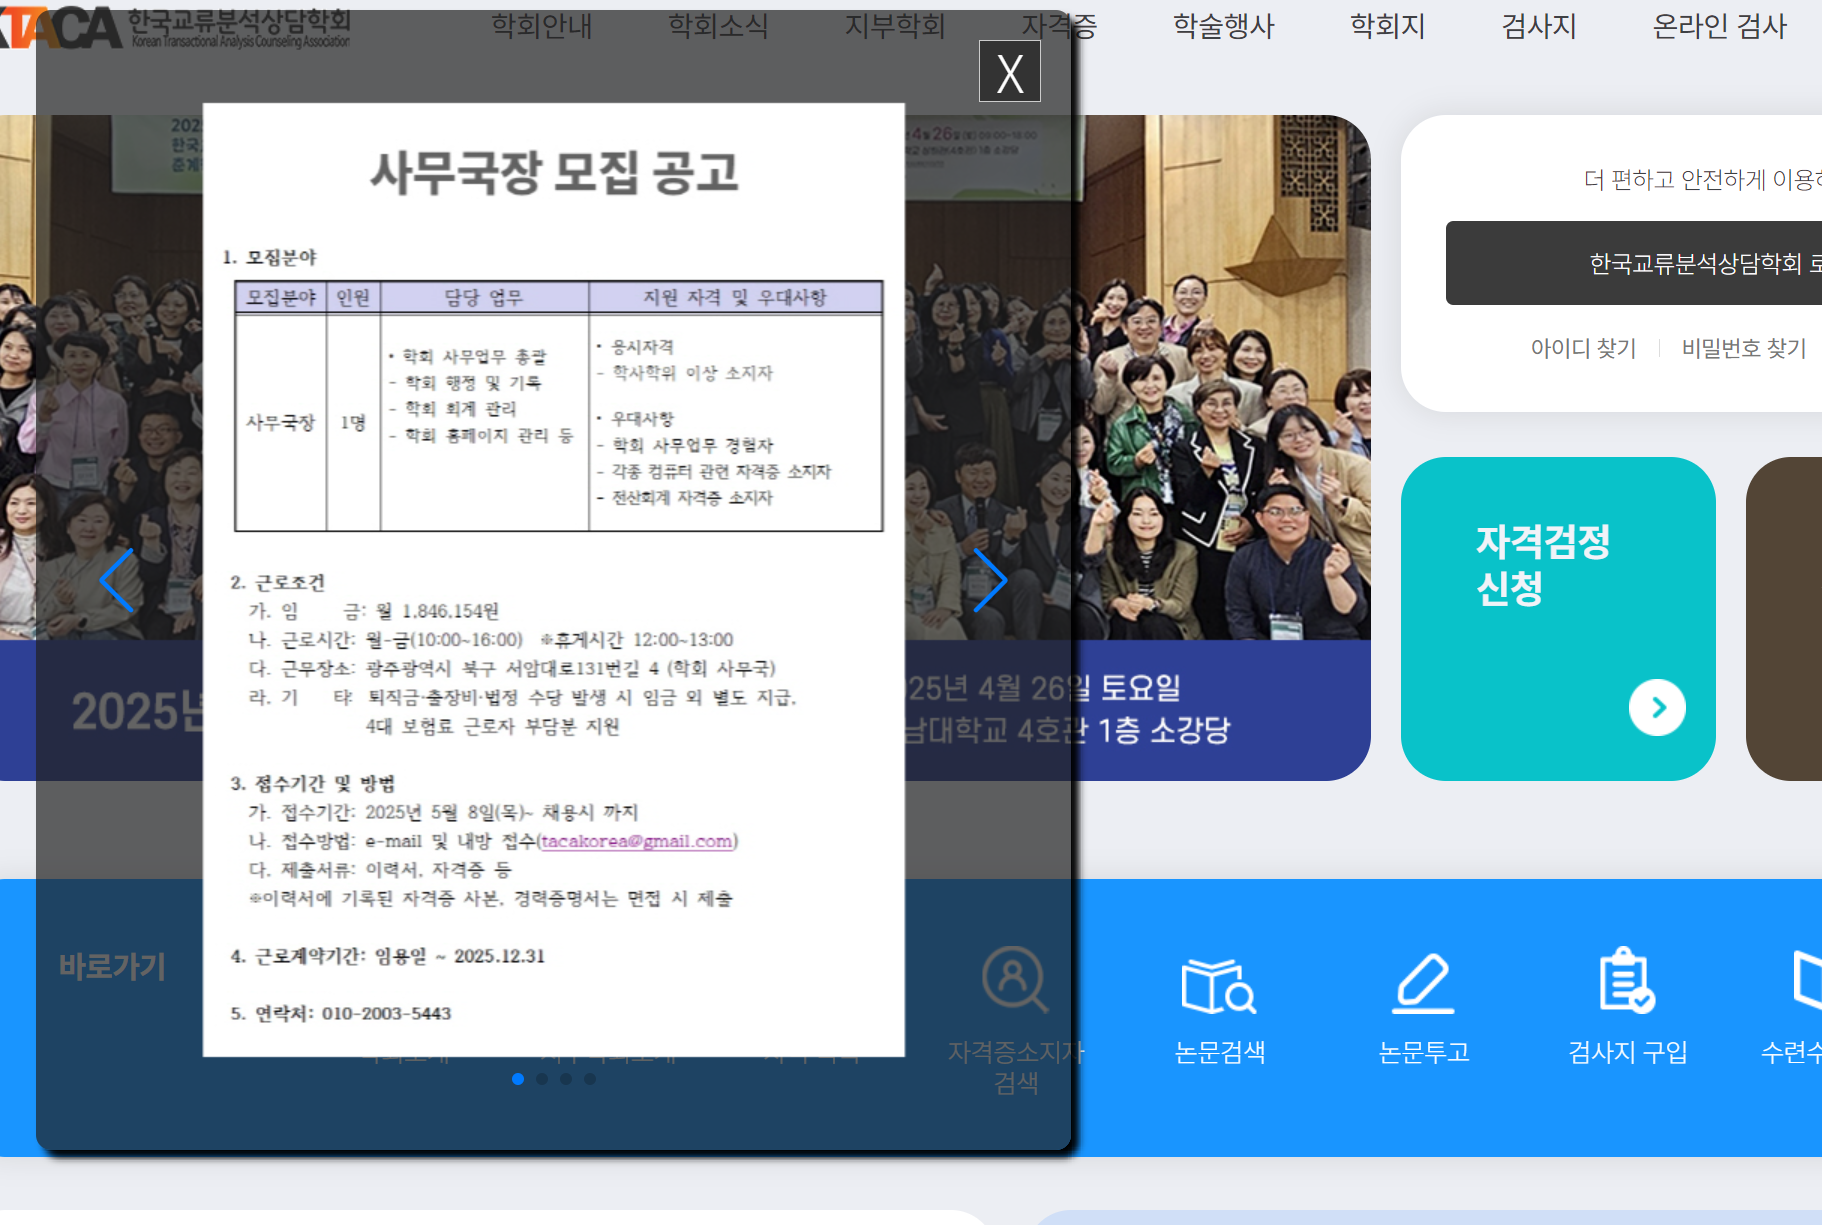Open the 논문투고 shortcut label

(x=1424, y=1052)
